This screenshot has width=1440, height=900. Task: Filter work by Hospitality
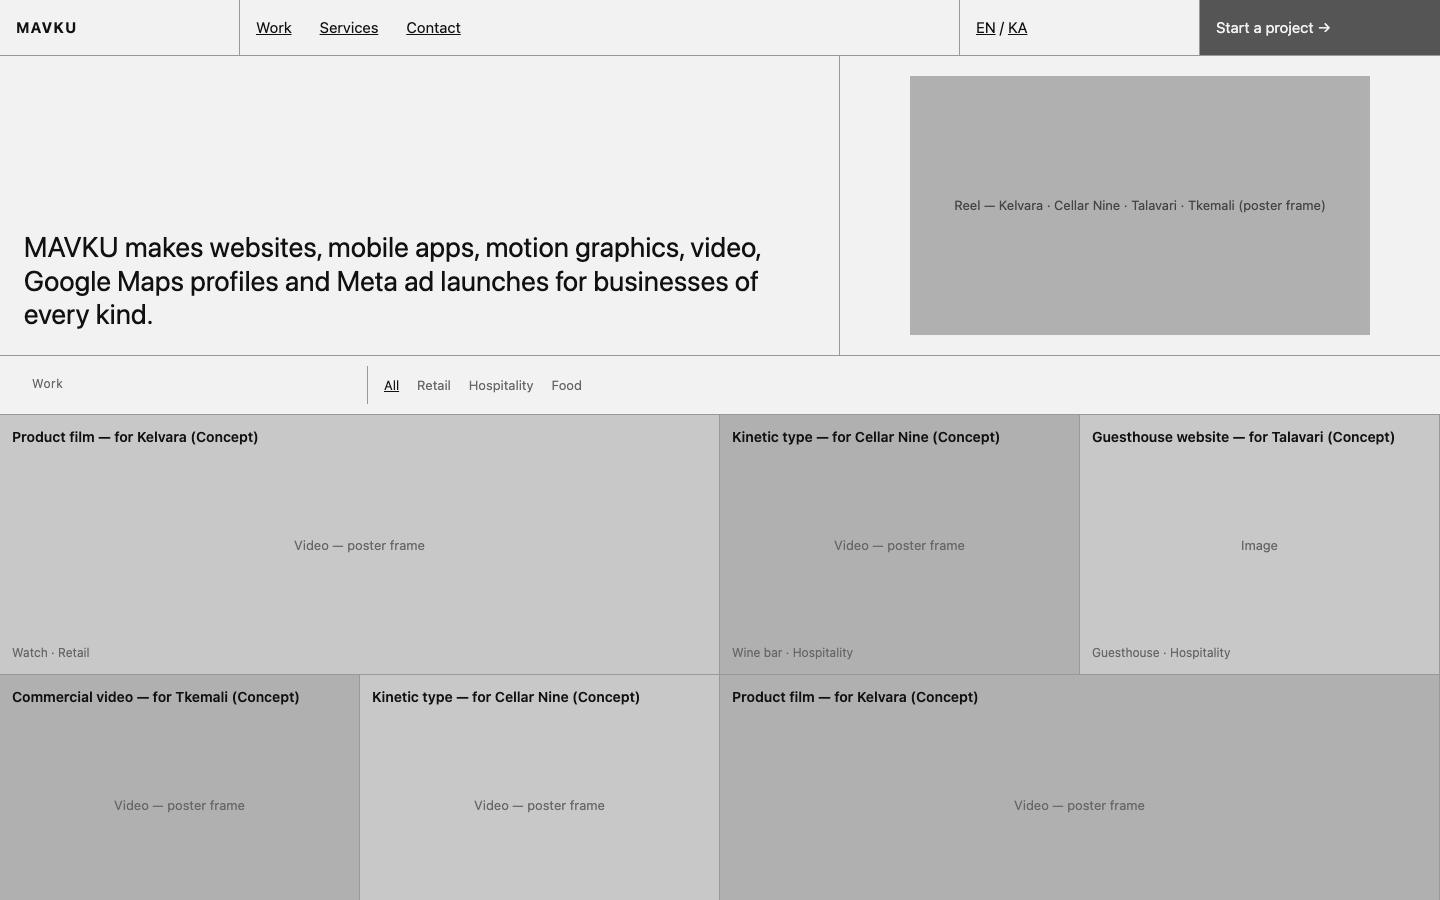tap(501, 385)
